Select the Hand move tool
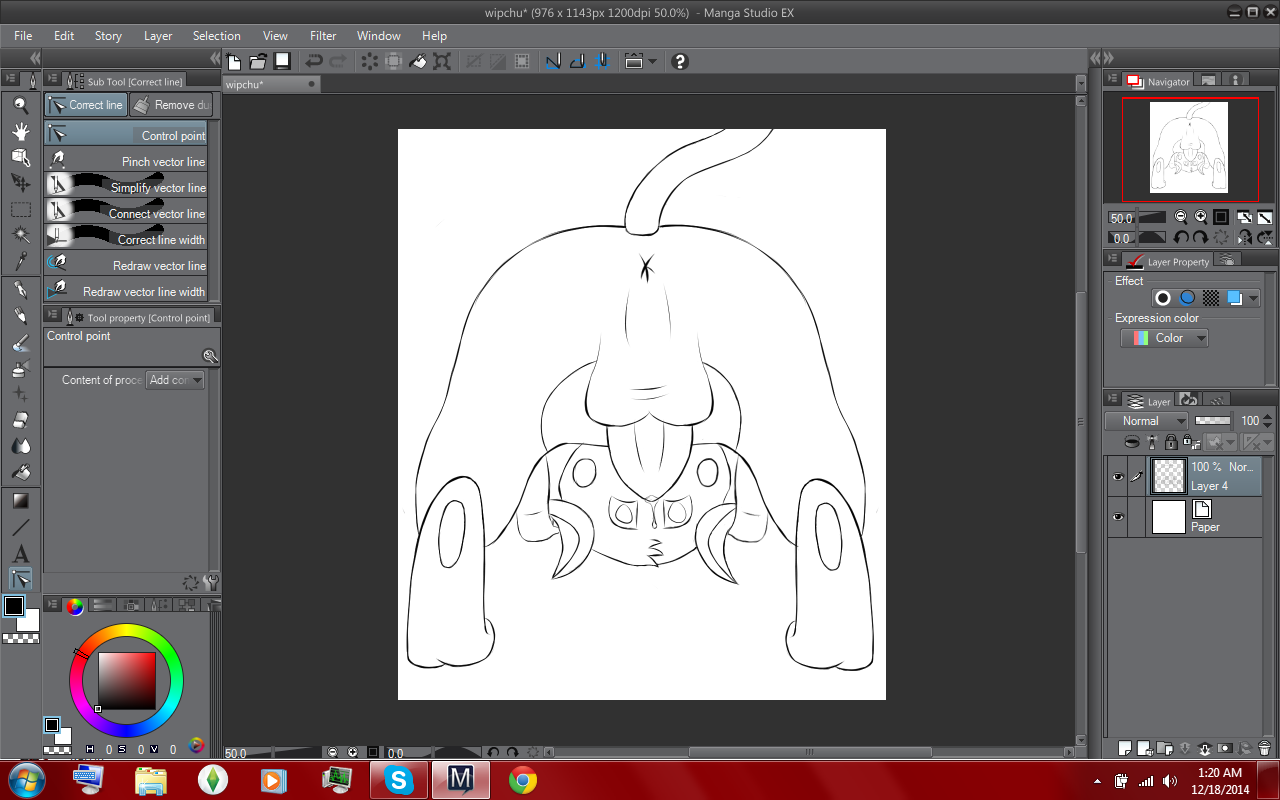Viewport: 1280px width, 800px height. pyautogui.click(x=20, y=131)
